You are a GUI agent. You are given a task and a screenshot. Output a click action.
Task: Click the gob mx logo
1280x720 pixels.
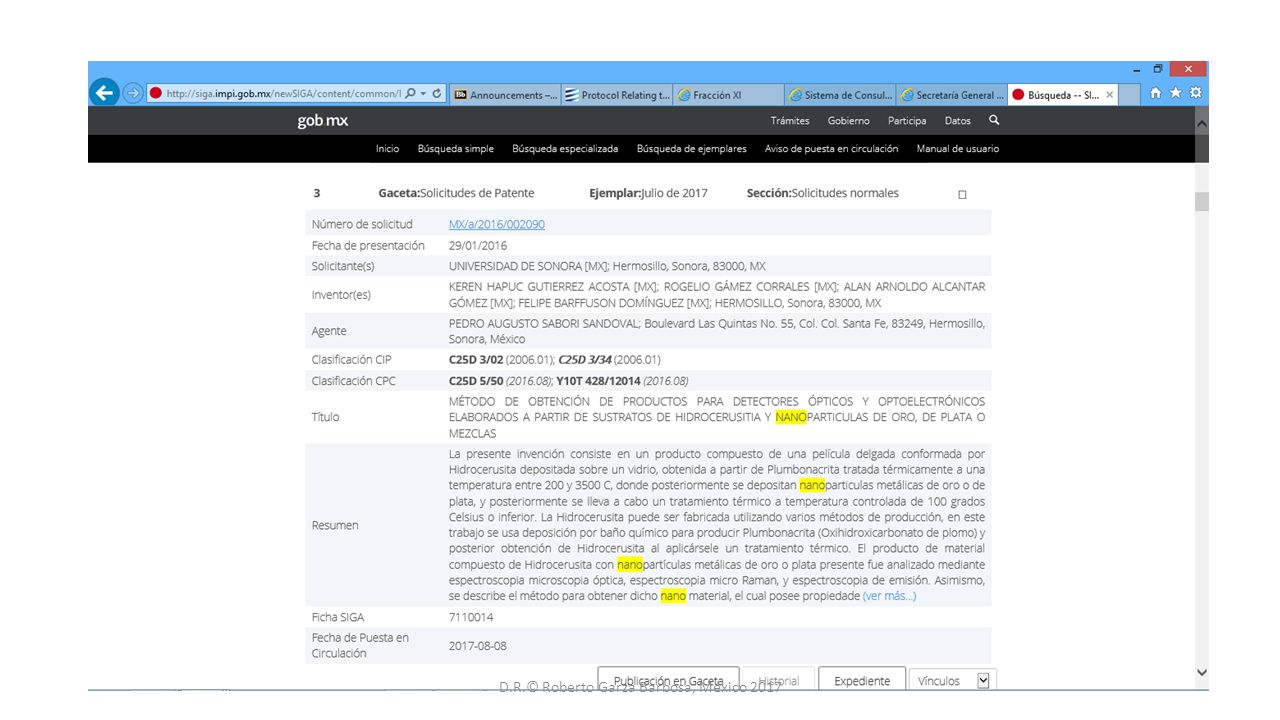(323, 121)
